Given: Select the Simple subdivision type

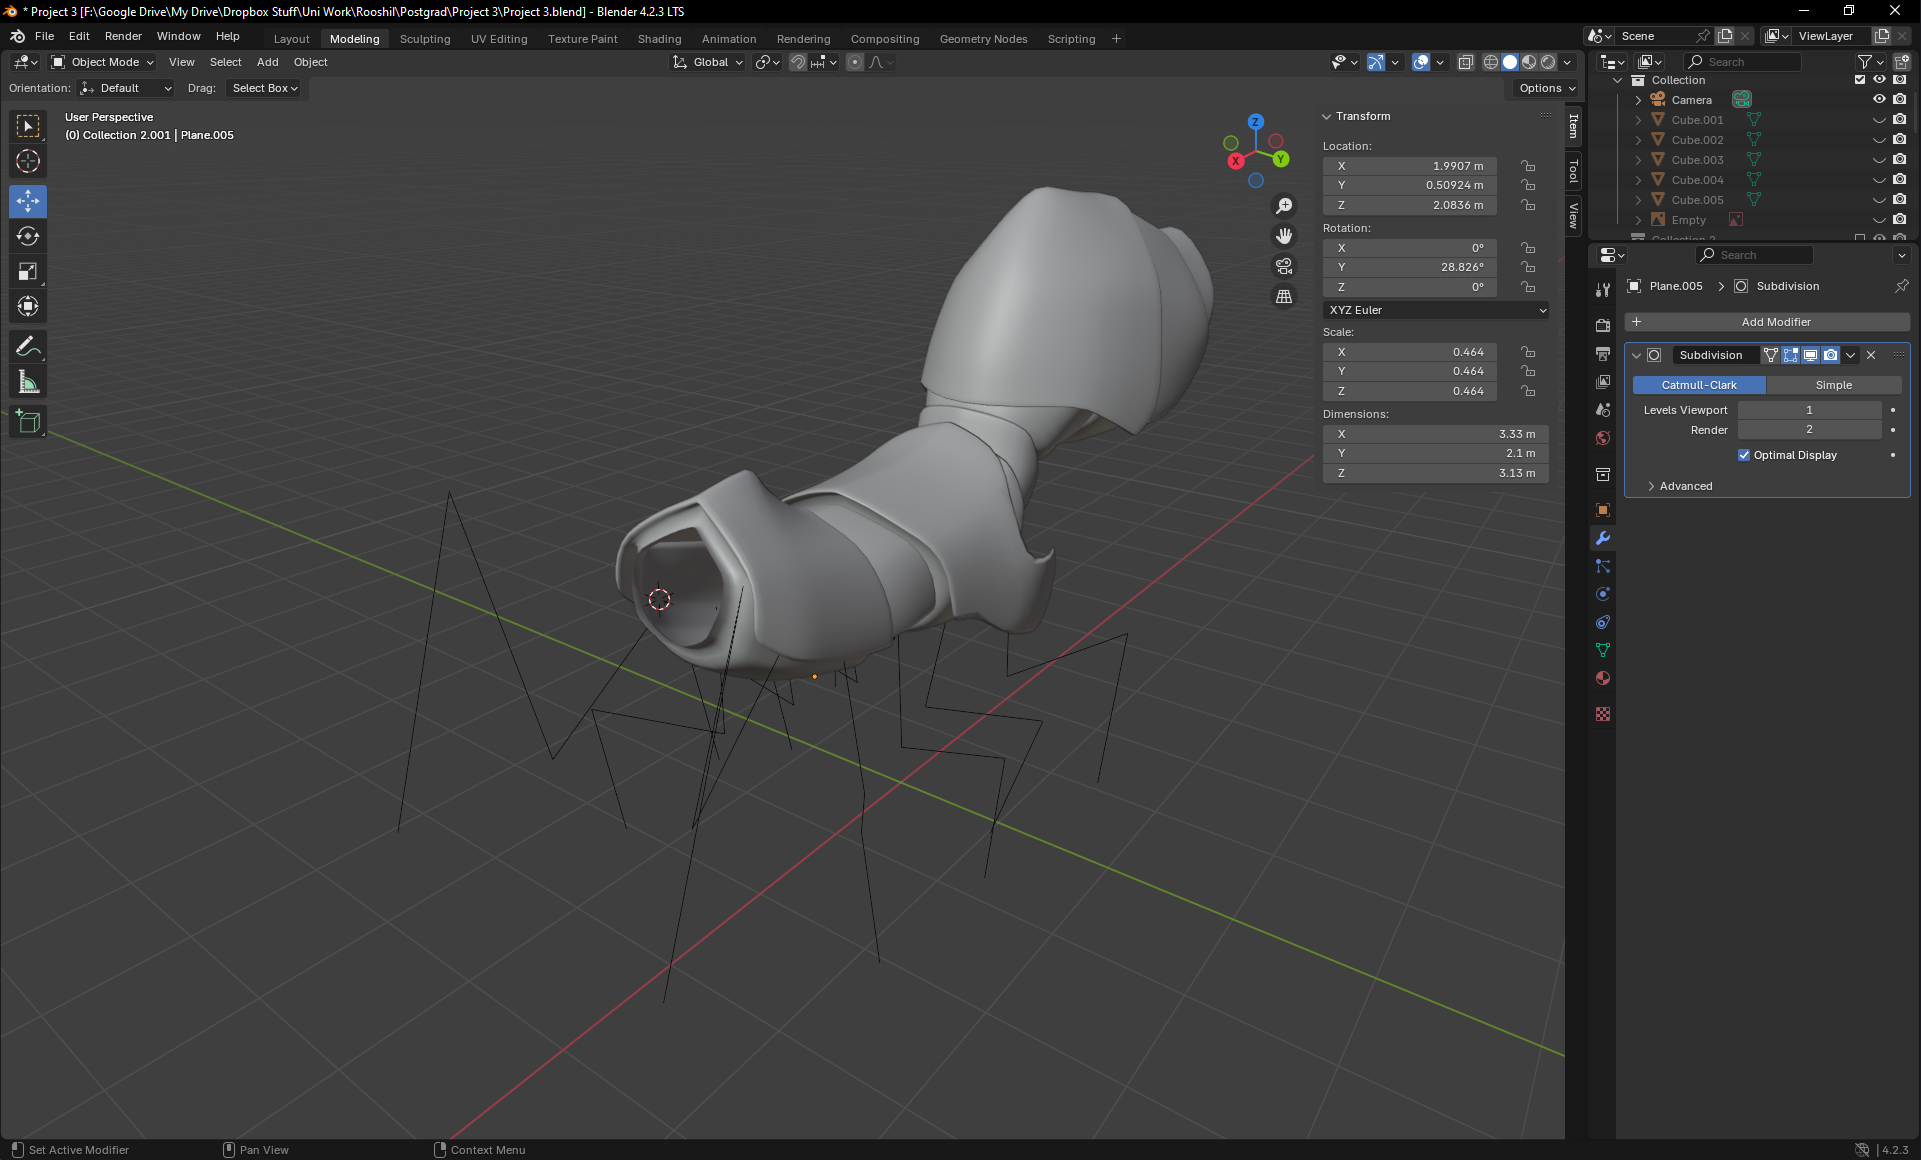Looking at the screenshot, I should (1833, 385).
